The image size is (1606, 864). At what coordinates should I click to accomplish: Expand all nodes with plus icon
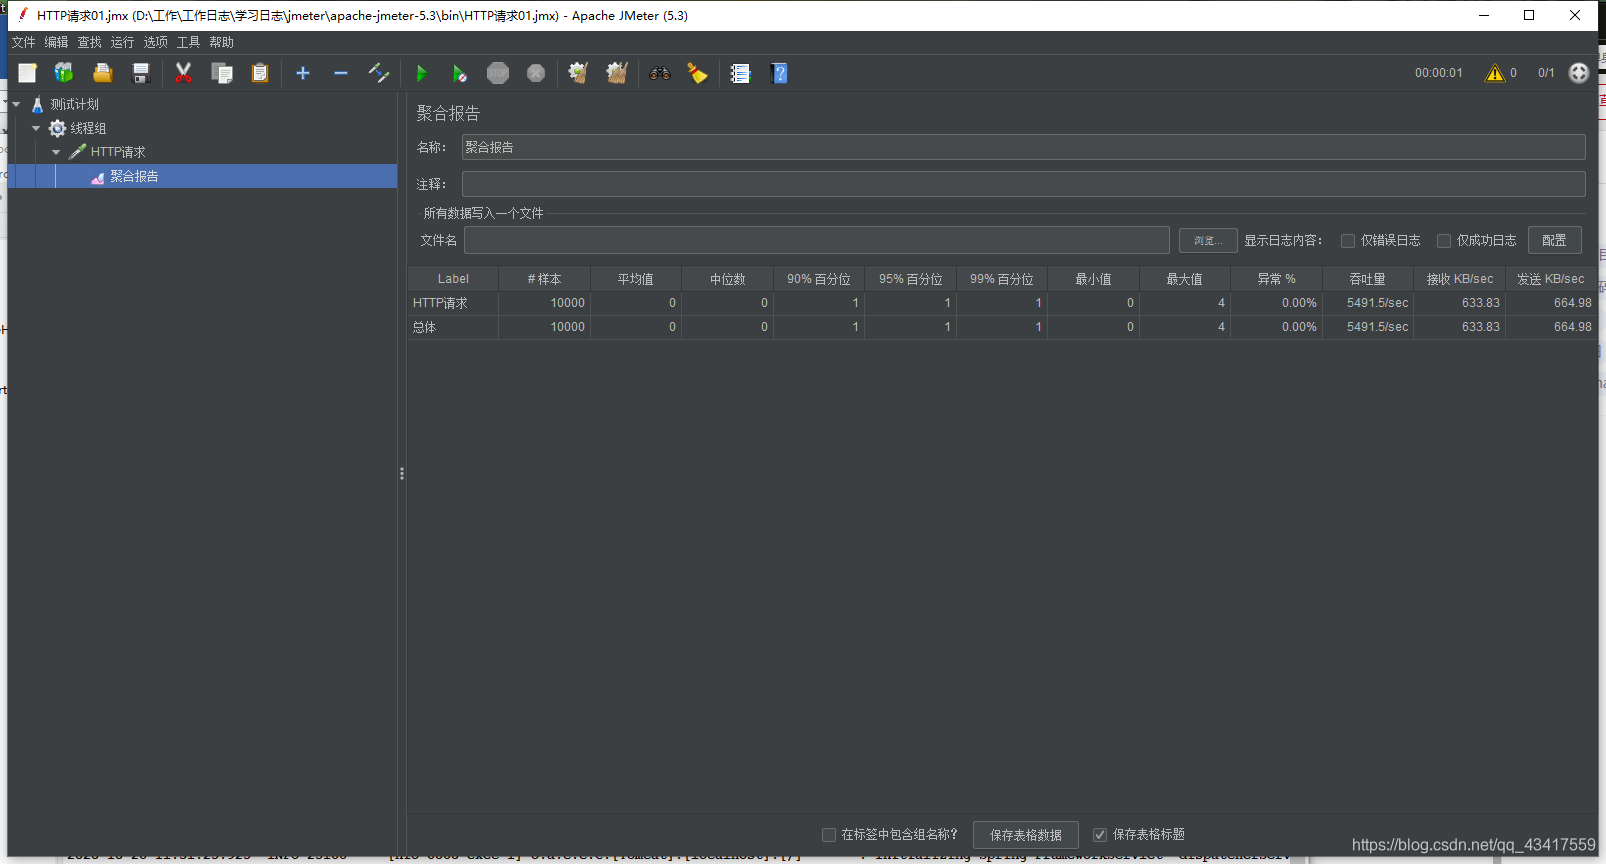point(303,73)
